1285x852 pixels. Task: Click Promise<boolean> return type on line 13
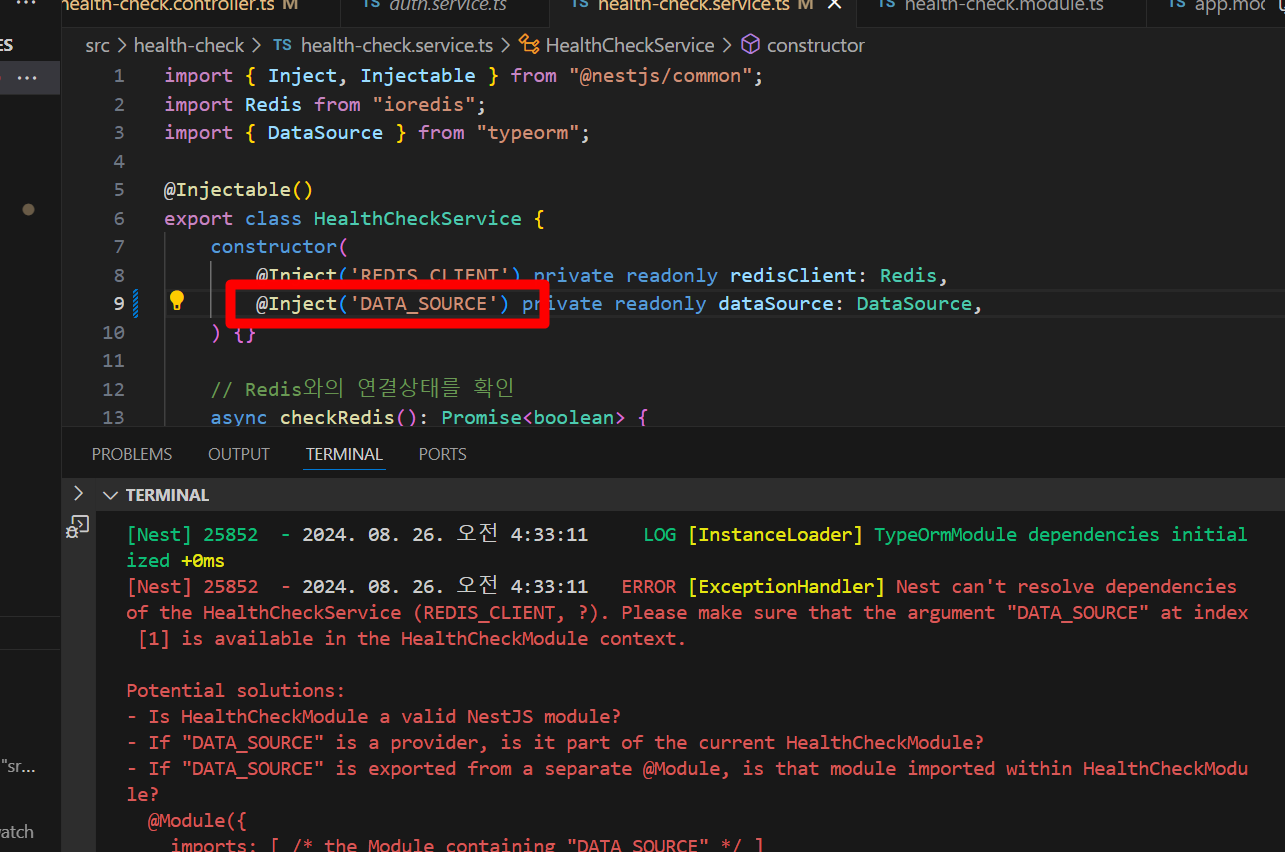(x=533, y=418)
